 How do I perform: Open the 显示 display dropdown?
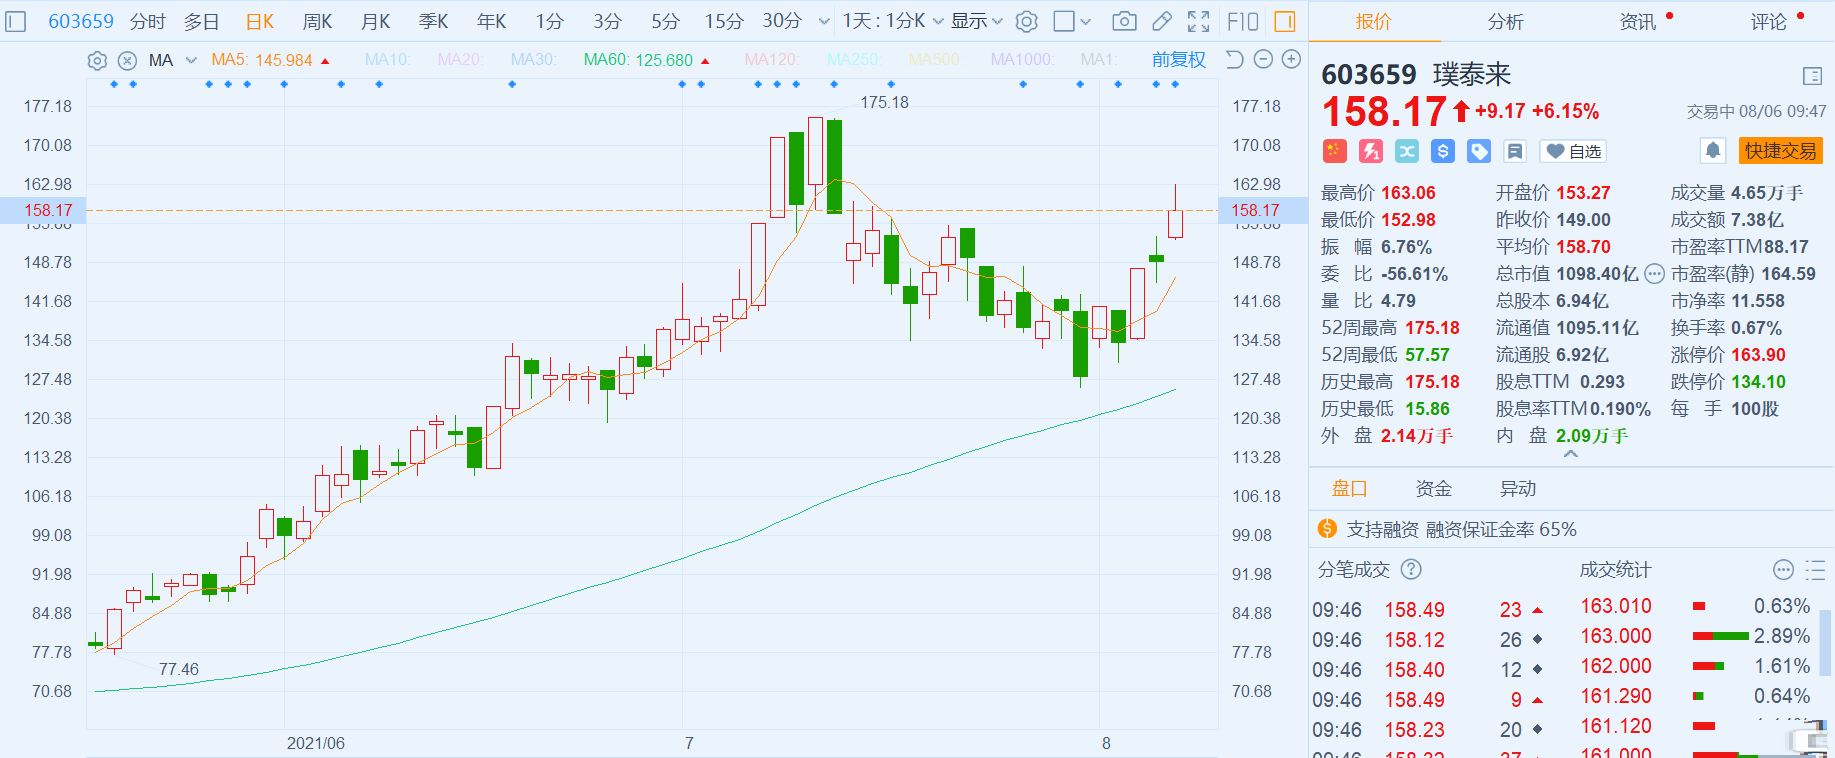976,21
